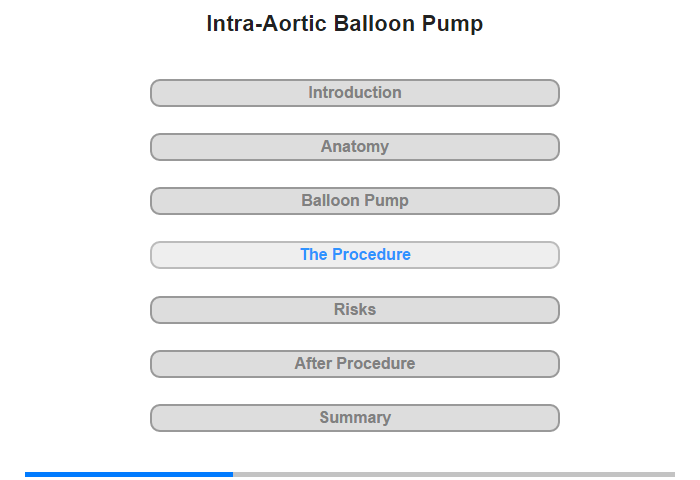
Task: Click the section listed directly below Anatomy
Action: (x=354, y=201)
